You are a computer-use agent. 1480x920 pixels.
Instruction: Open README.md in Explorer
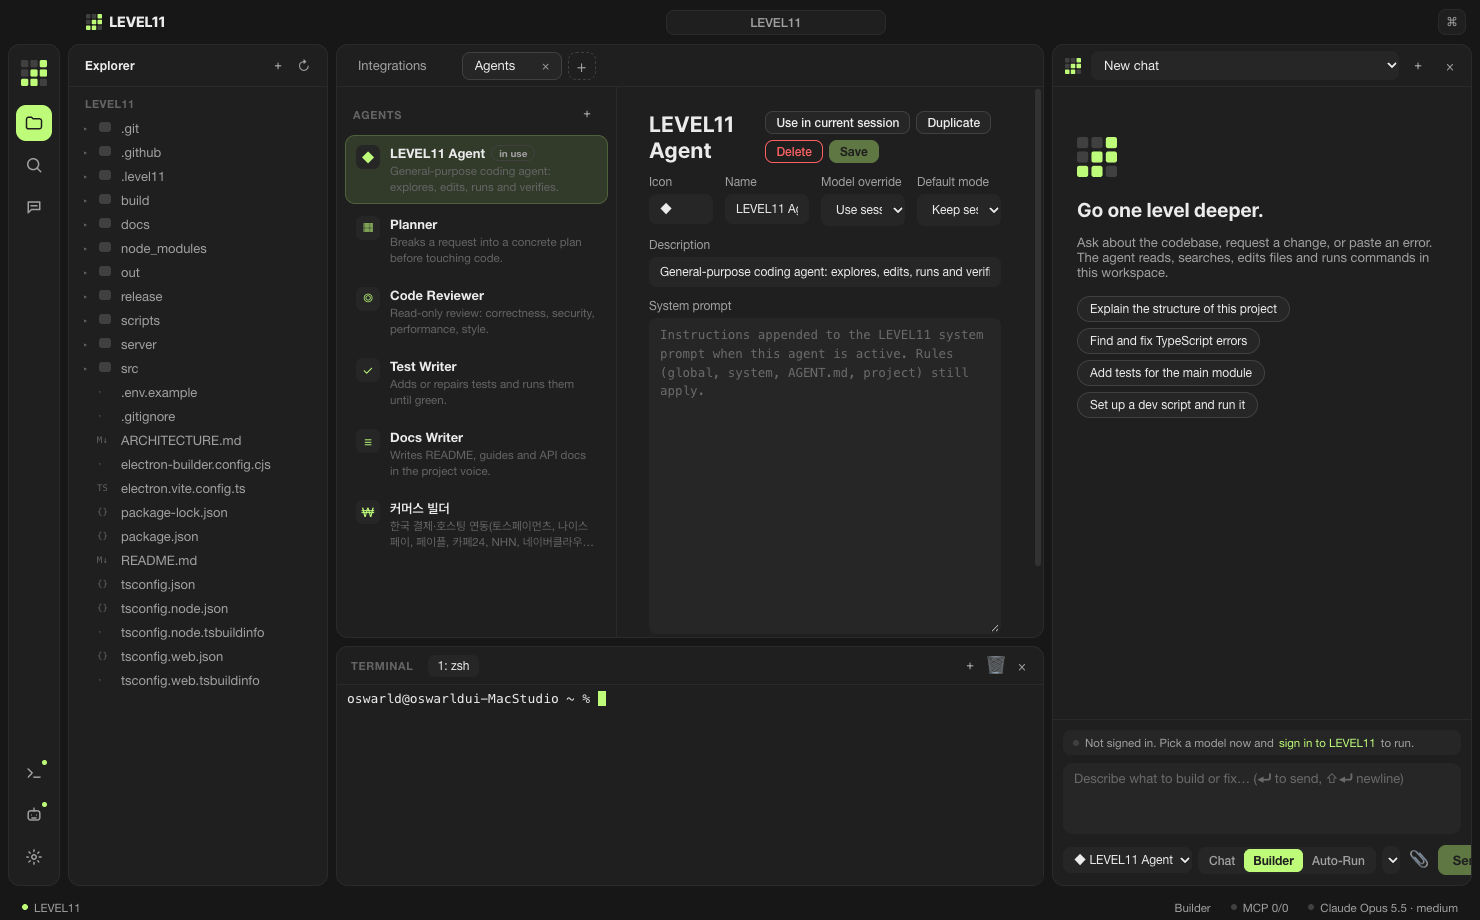tap(197, 561)
